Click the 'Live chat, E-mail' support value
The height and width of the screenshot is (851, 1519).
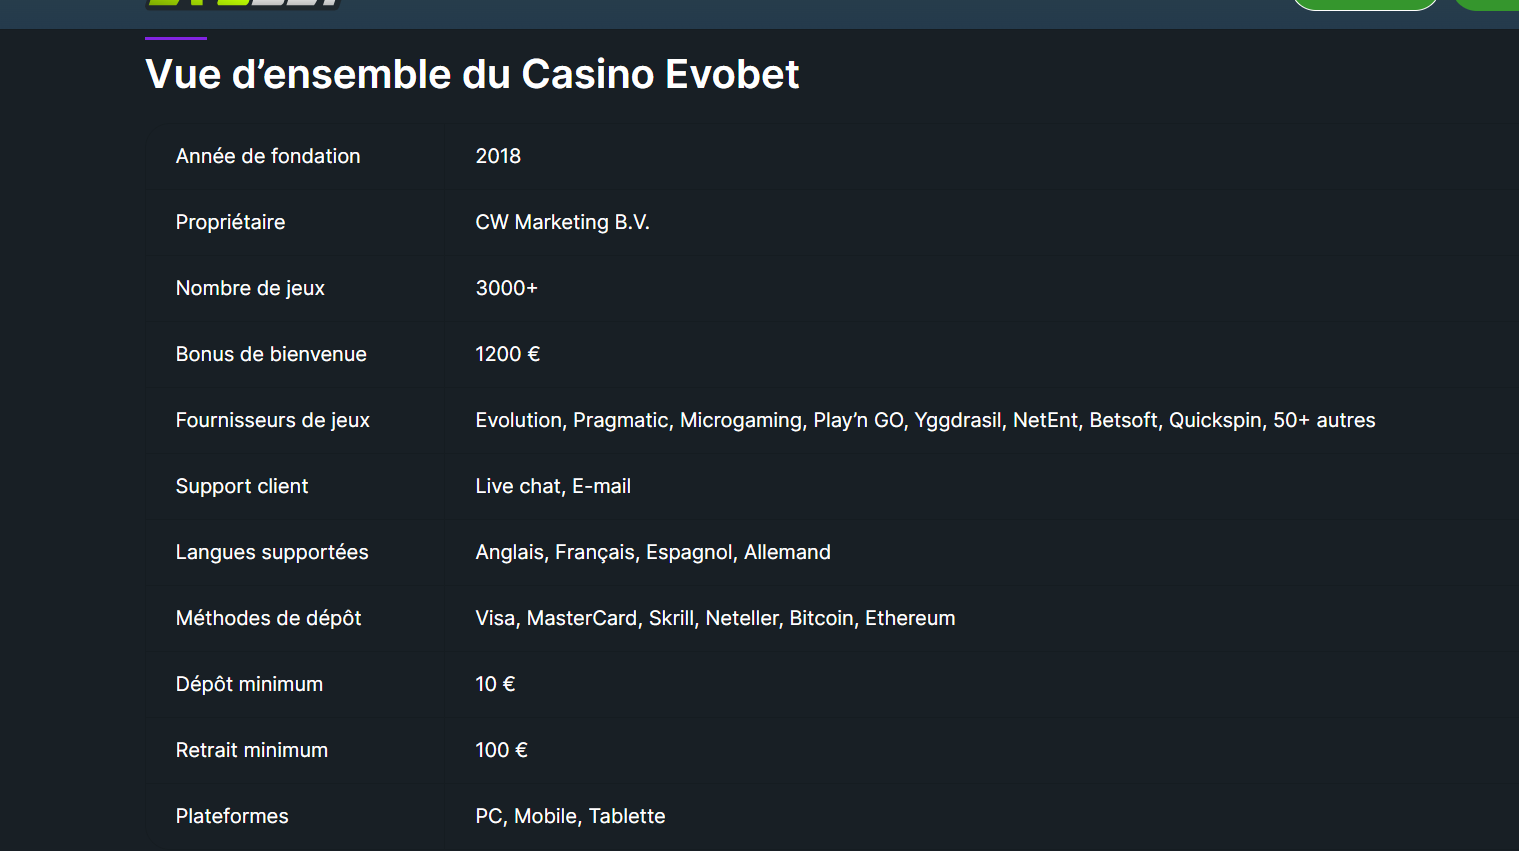[x=553, y=486]
